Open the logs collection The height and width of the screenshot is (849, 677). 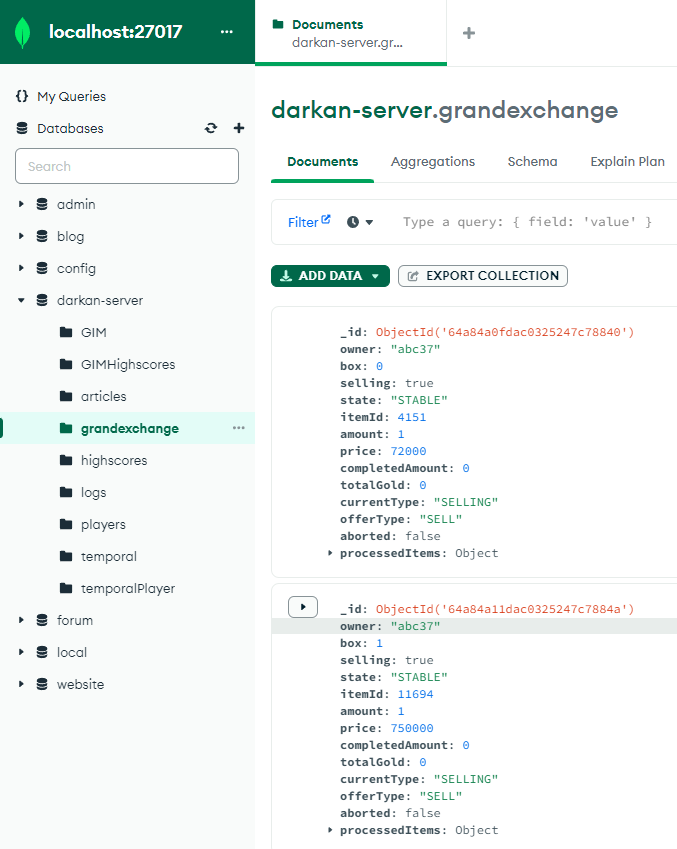(94, 493)
